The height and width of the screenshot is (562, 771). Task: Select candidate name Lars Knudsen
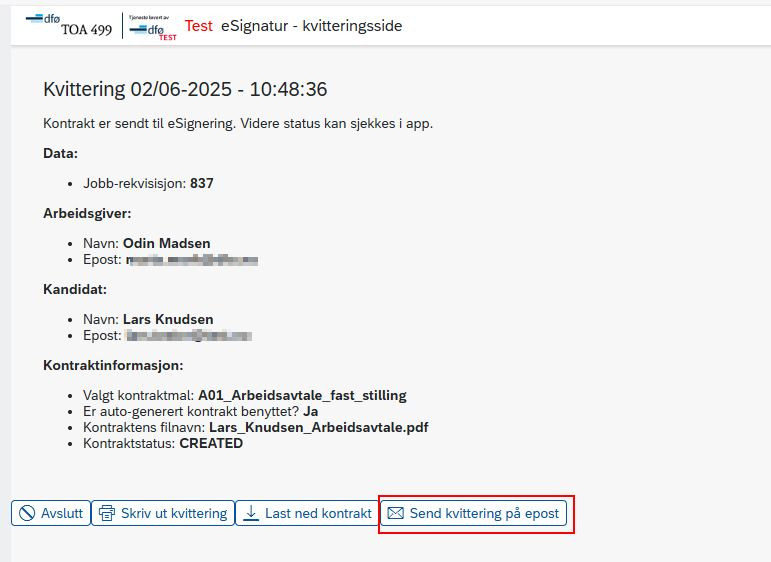coord(168,320)
